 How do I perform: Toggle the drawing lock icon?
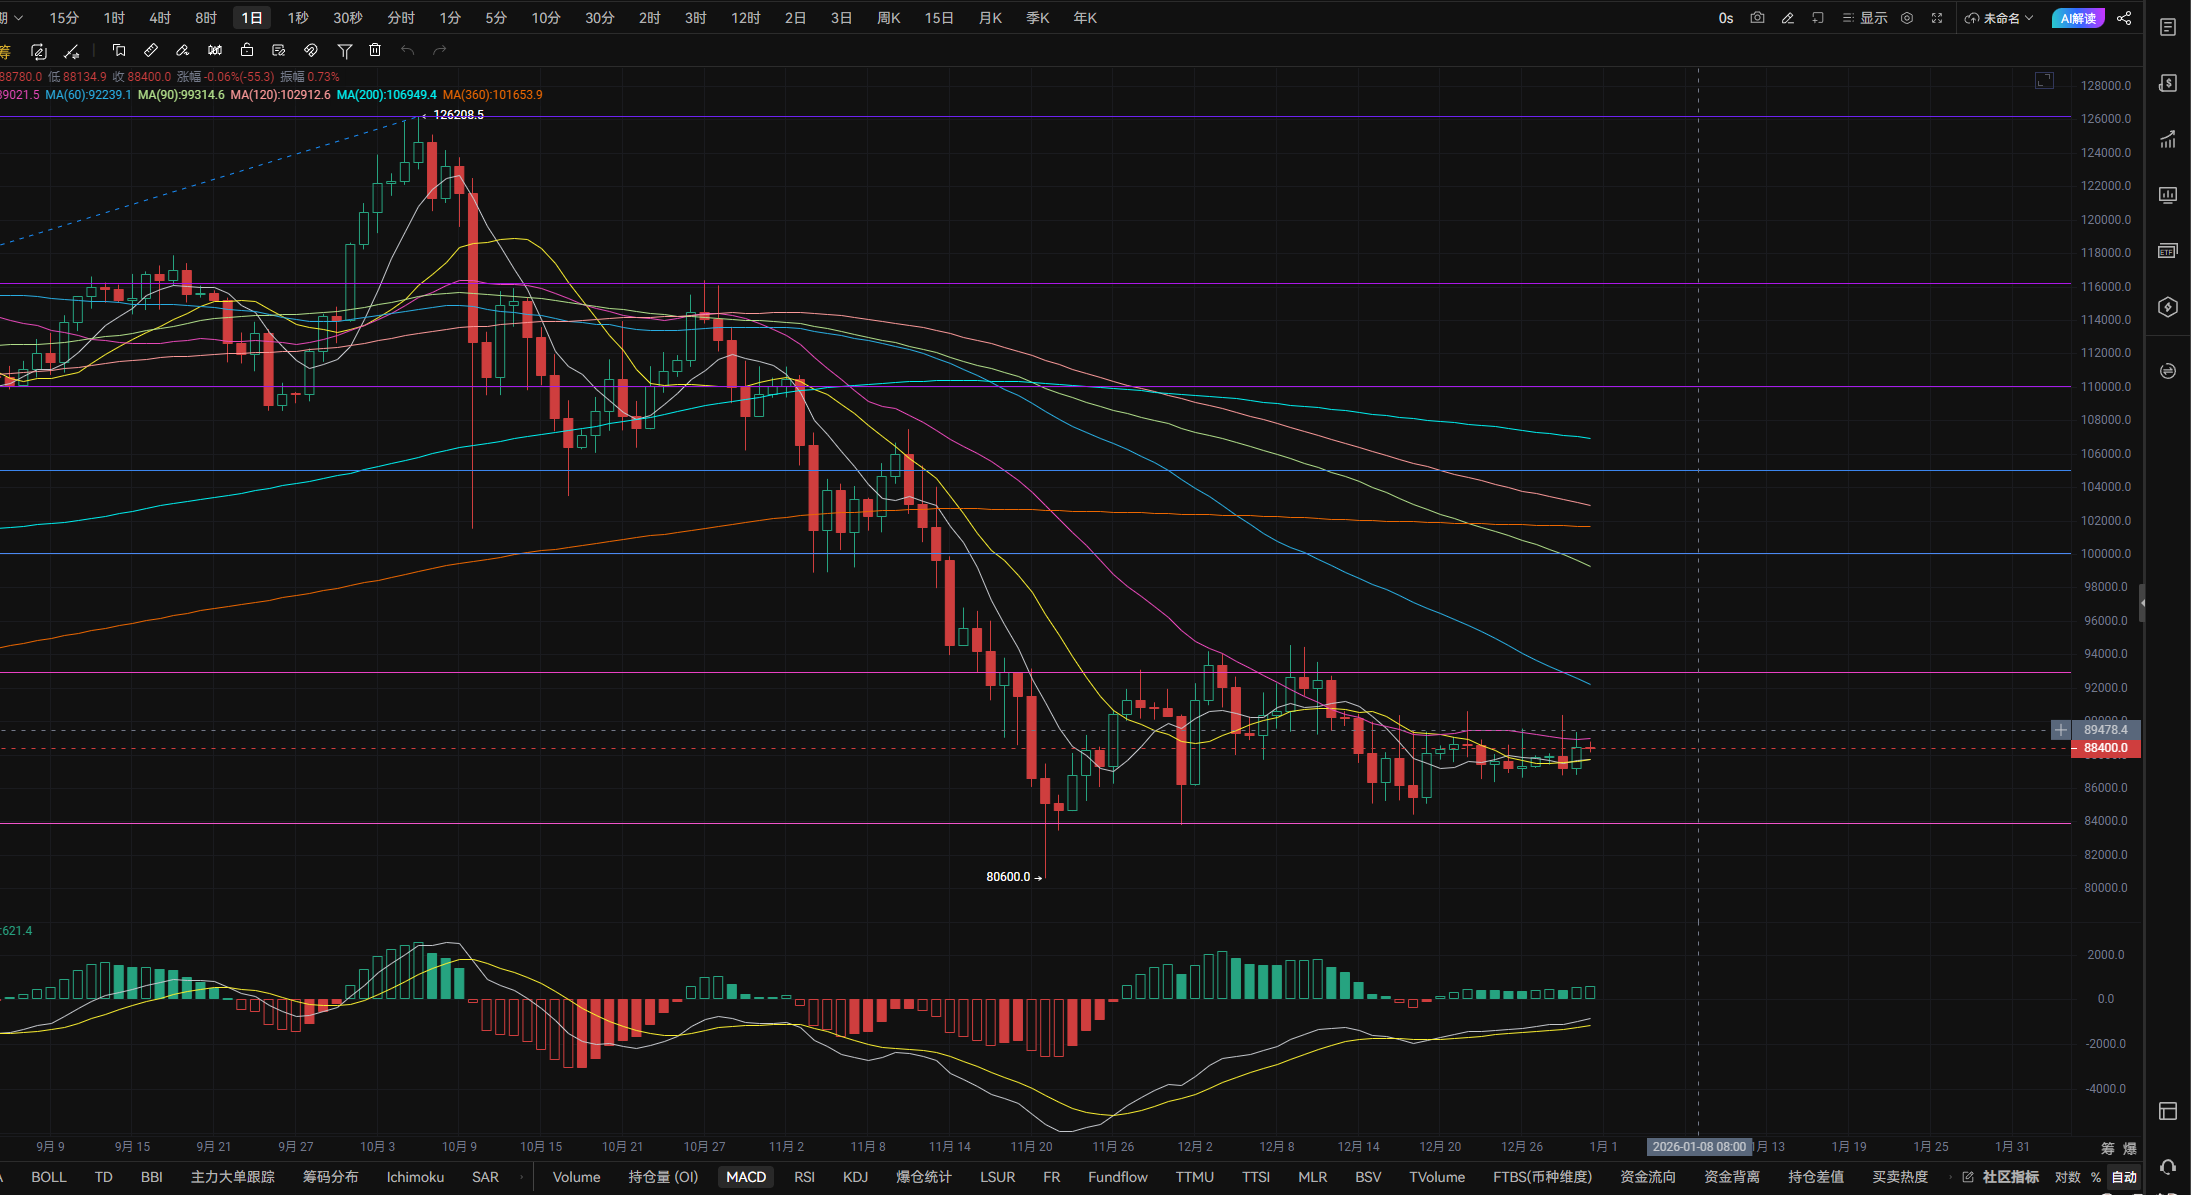click(x=247, y=50)
